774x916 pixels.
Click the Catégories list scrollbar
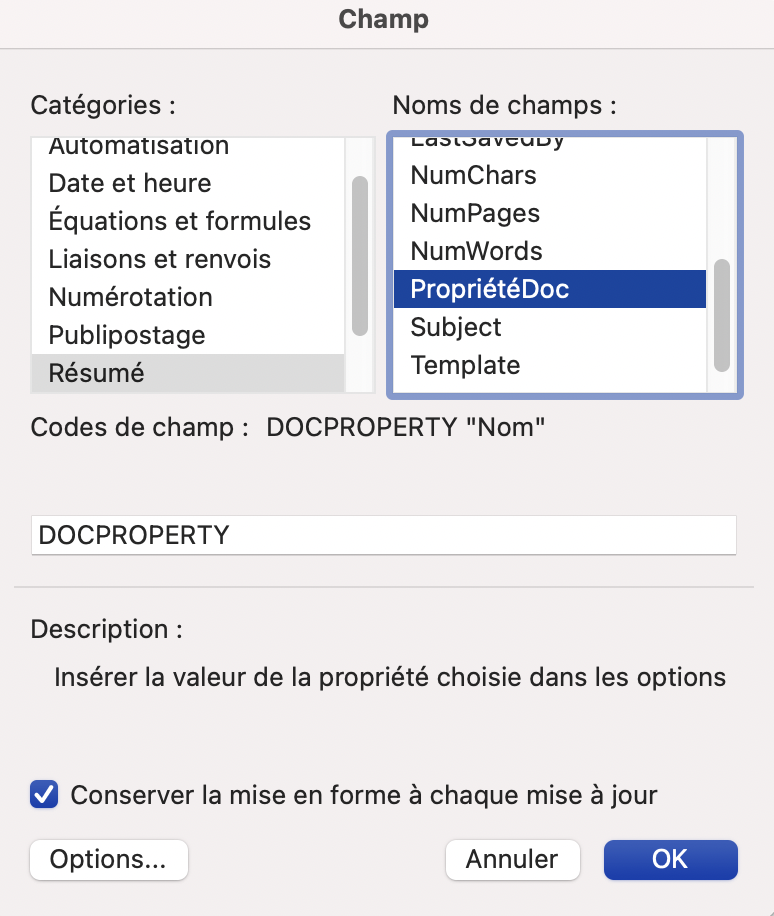(360, 255)
